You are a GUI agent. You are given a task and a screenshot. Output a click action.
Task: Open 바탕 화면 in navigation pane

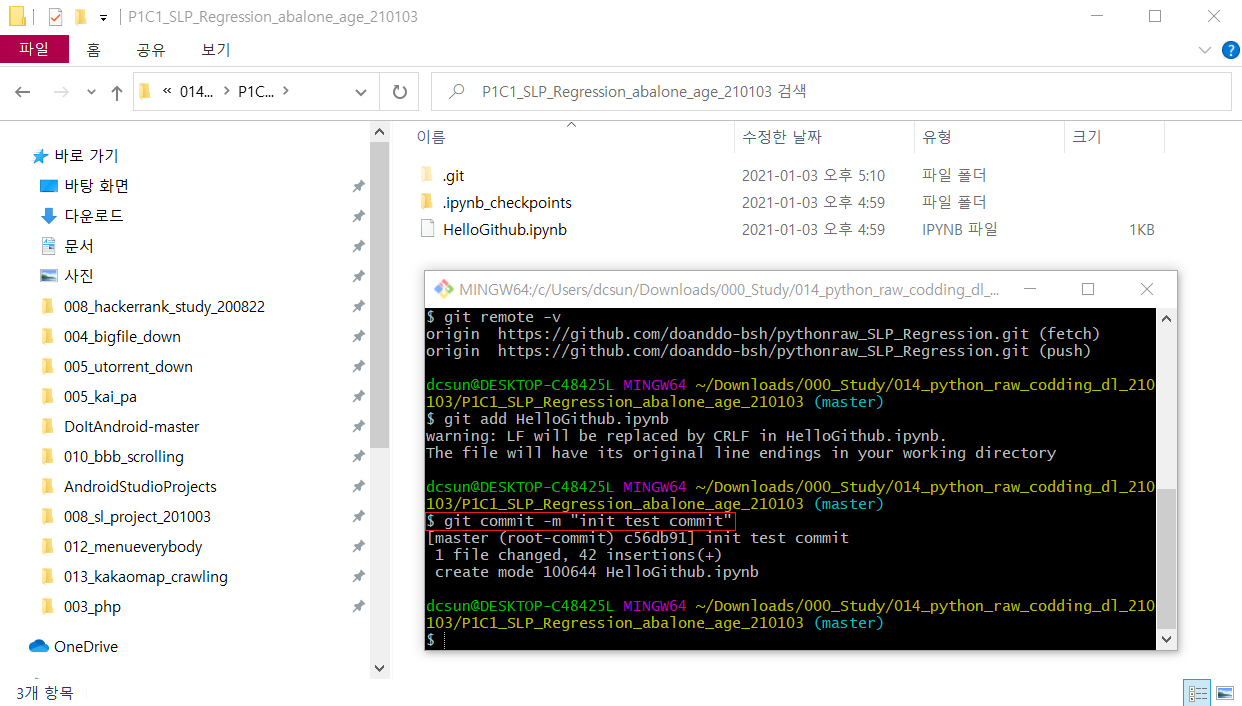point(96,186)
